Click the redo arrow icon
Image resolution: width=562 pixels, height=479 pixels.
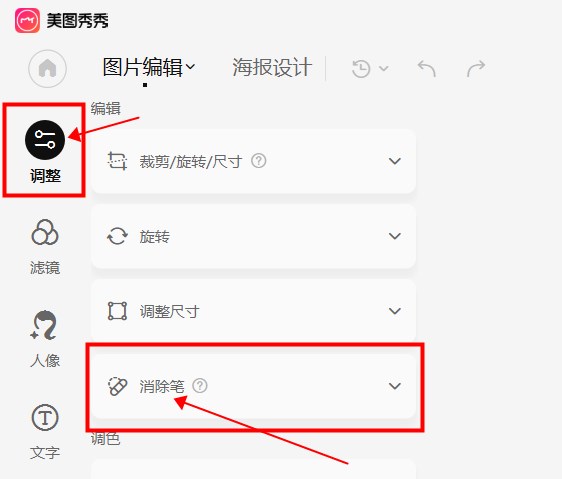pyautogui.click(x=476, y=68)
